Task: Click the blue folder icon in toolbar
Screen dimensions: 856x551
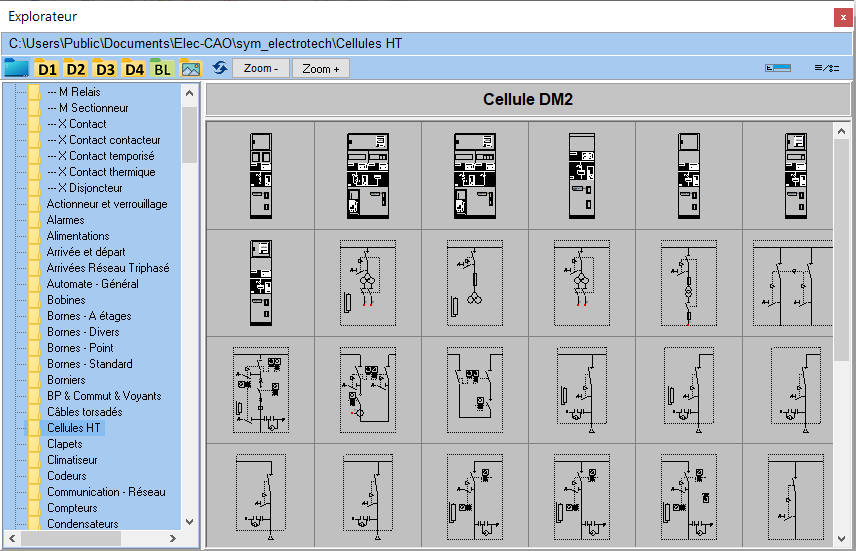Action: pos(16,68)
